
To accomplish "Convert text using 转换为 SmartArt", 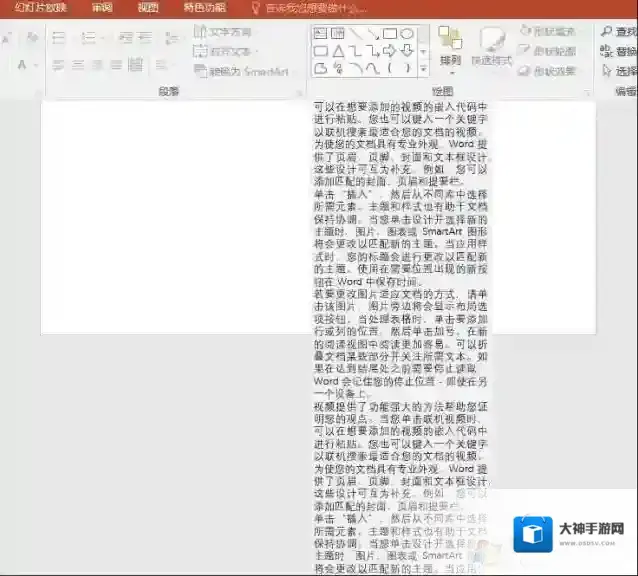I will point(242,72).
